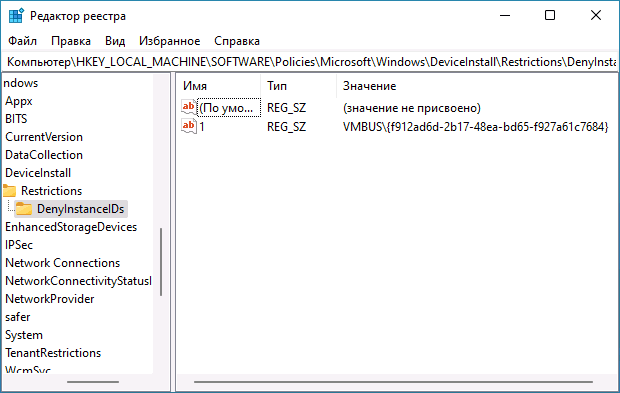
Task: Select the safer key
Action: point(17,317)
